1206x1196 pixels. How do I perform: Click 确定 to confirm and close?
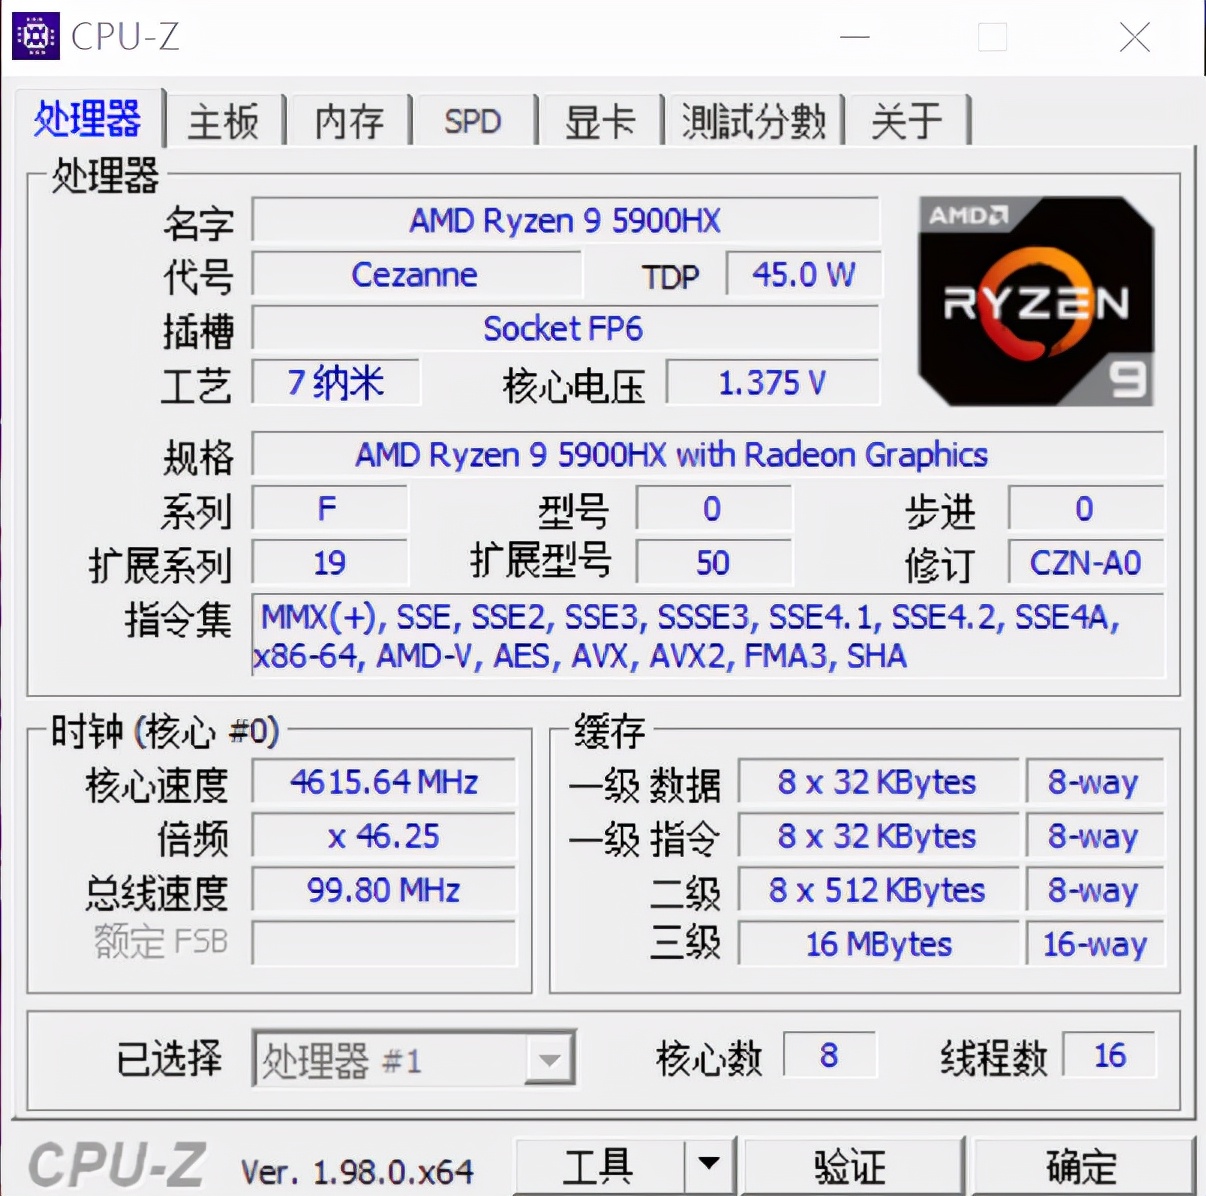(1081, 1164)
